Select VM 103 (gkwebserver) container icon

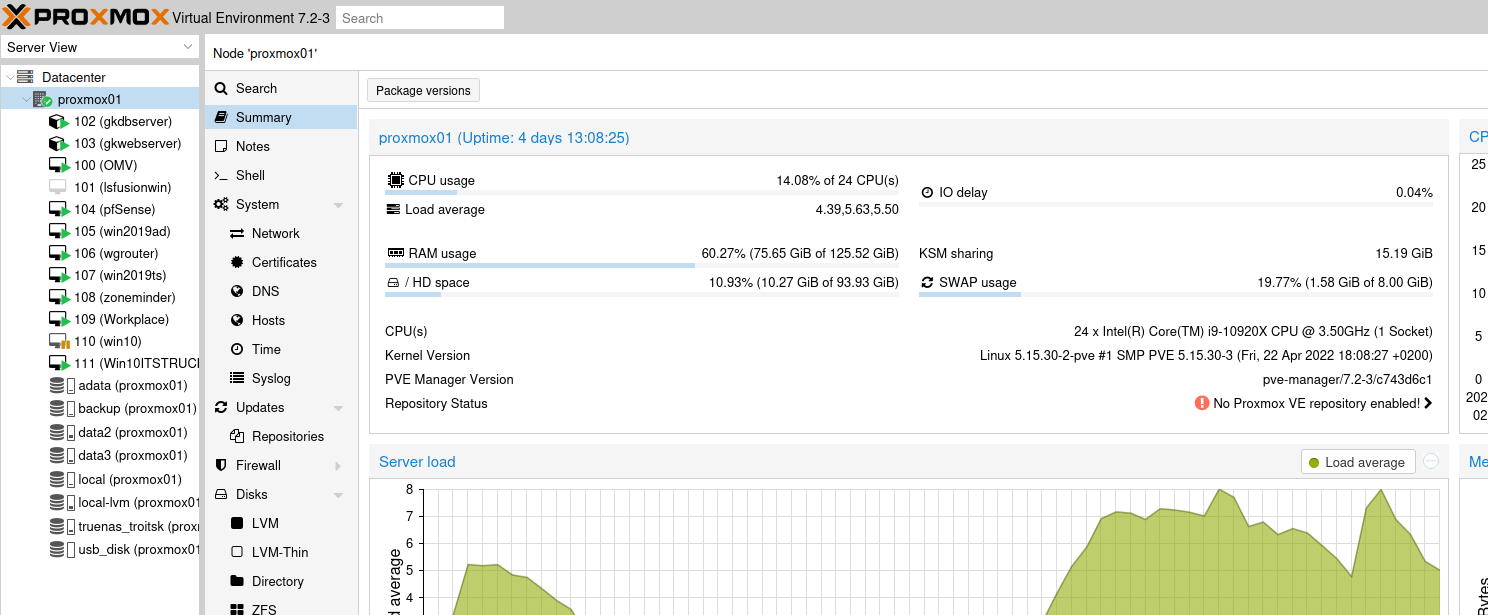(x=59, y=143)
